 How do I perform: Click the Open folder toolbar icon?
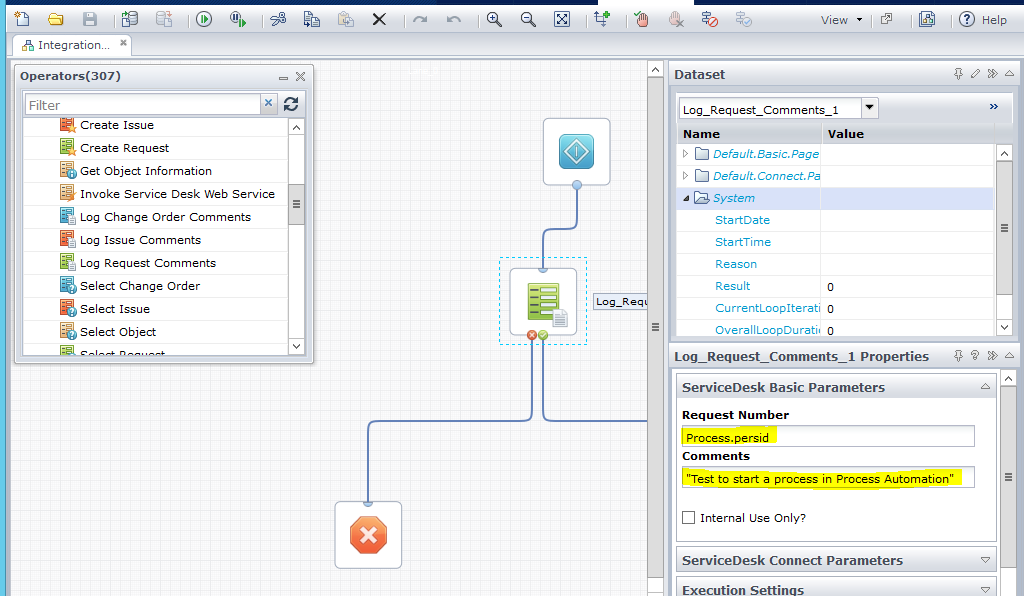click(56, 19)
